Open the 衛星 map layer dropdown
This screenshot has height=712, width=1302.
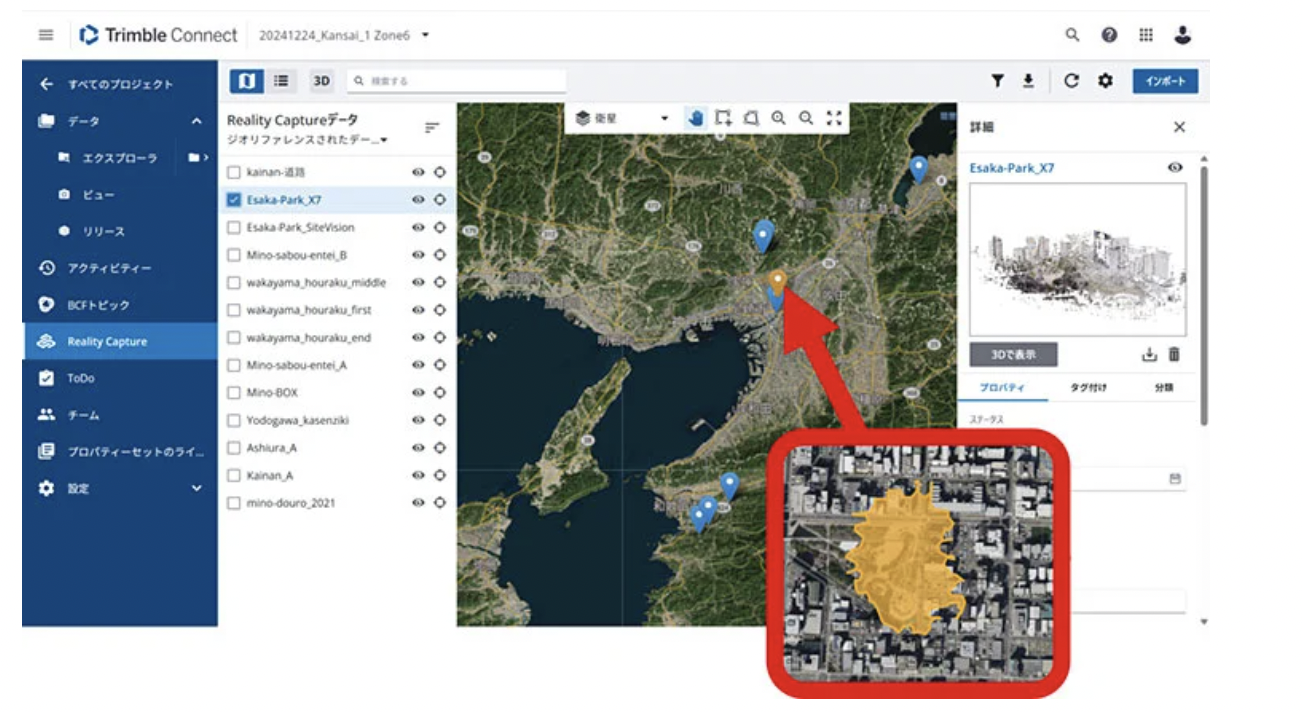coord(622,118)
